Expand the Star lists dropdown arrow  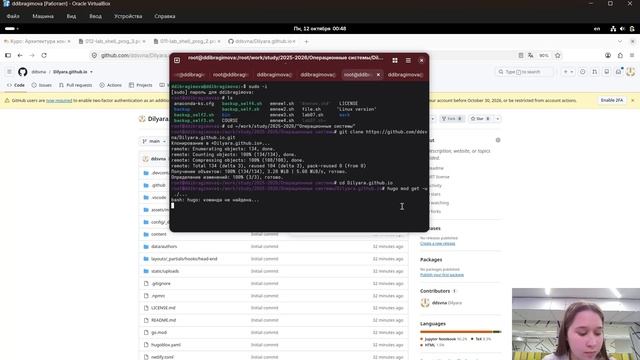point(498,119)
